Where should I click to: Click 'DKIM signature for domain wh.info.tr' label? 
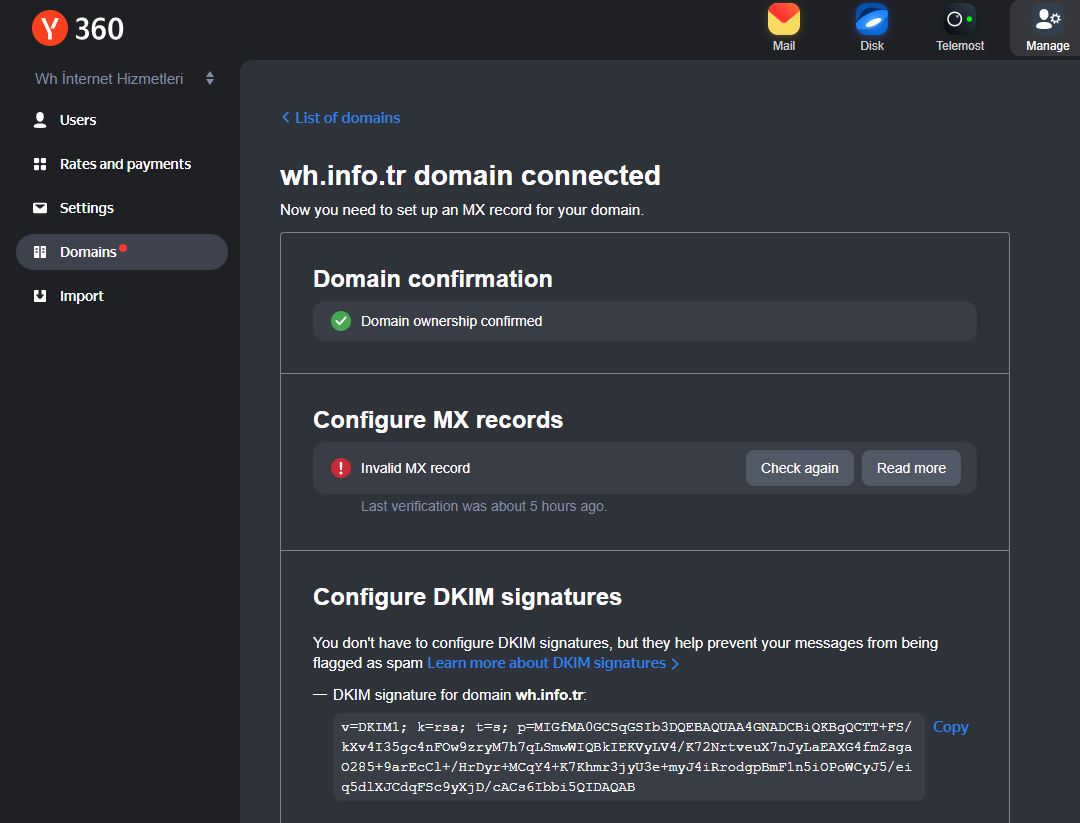pyautogui.click(x=459, y=695)
